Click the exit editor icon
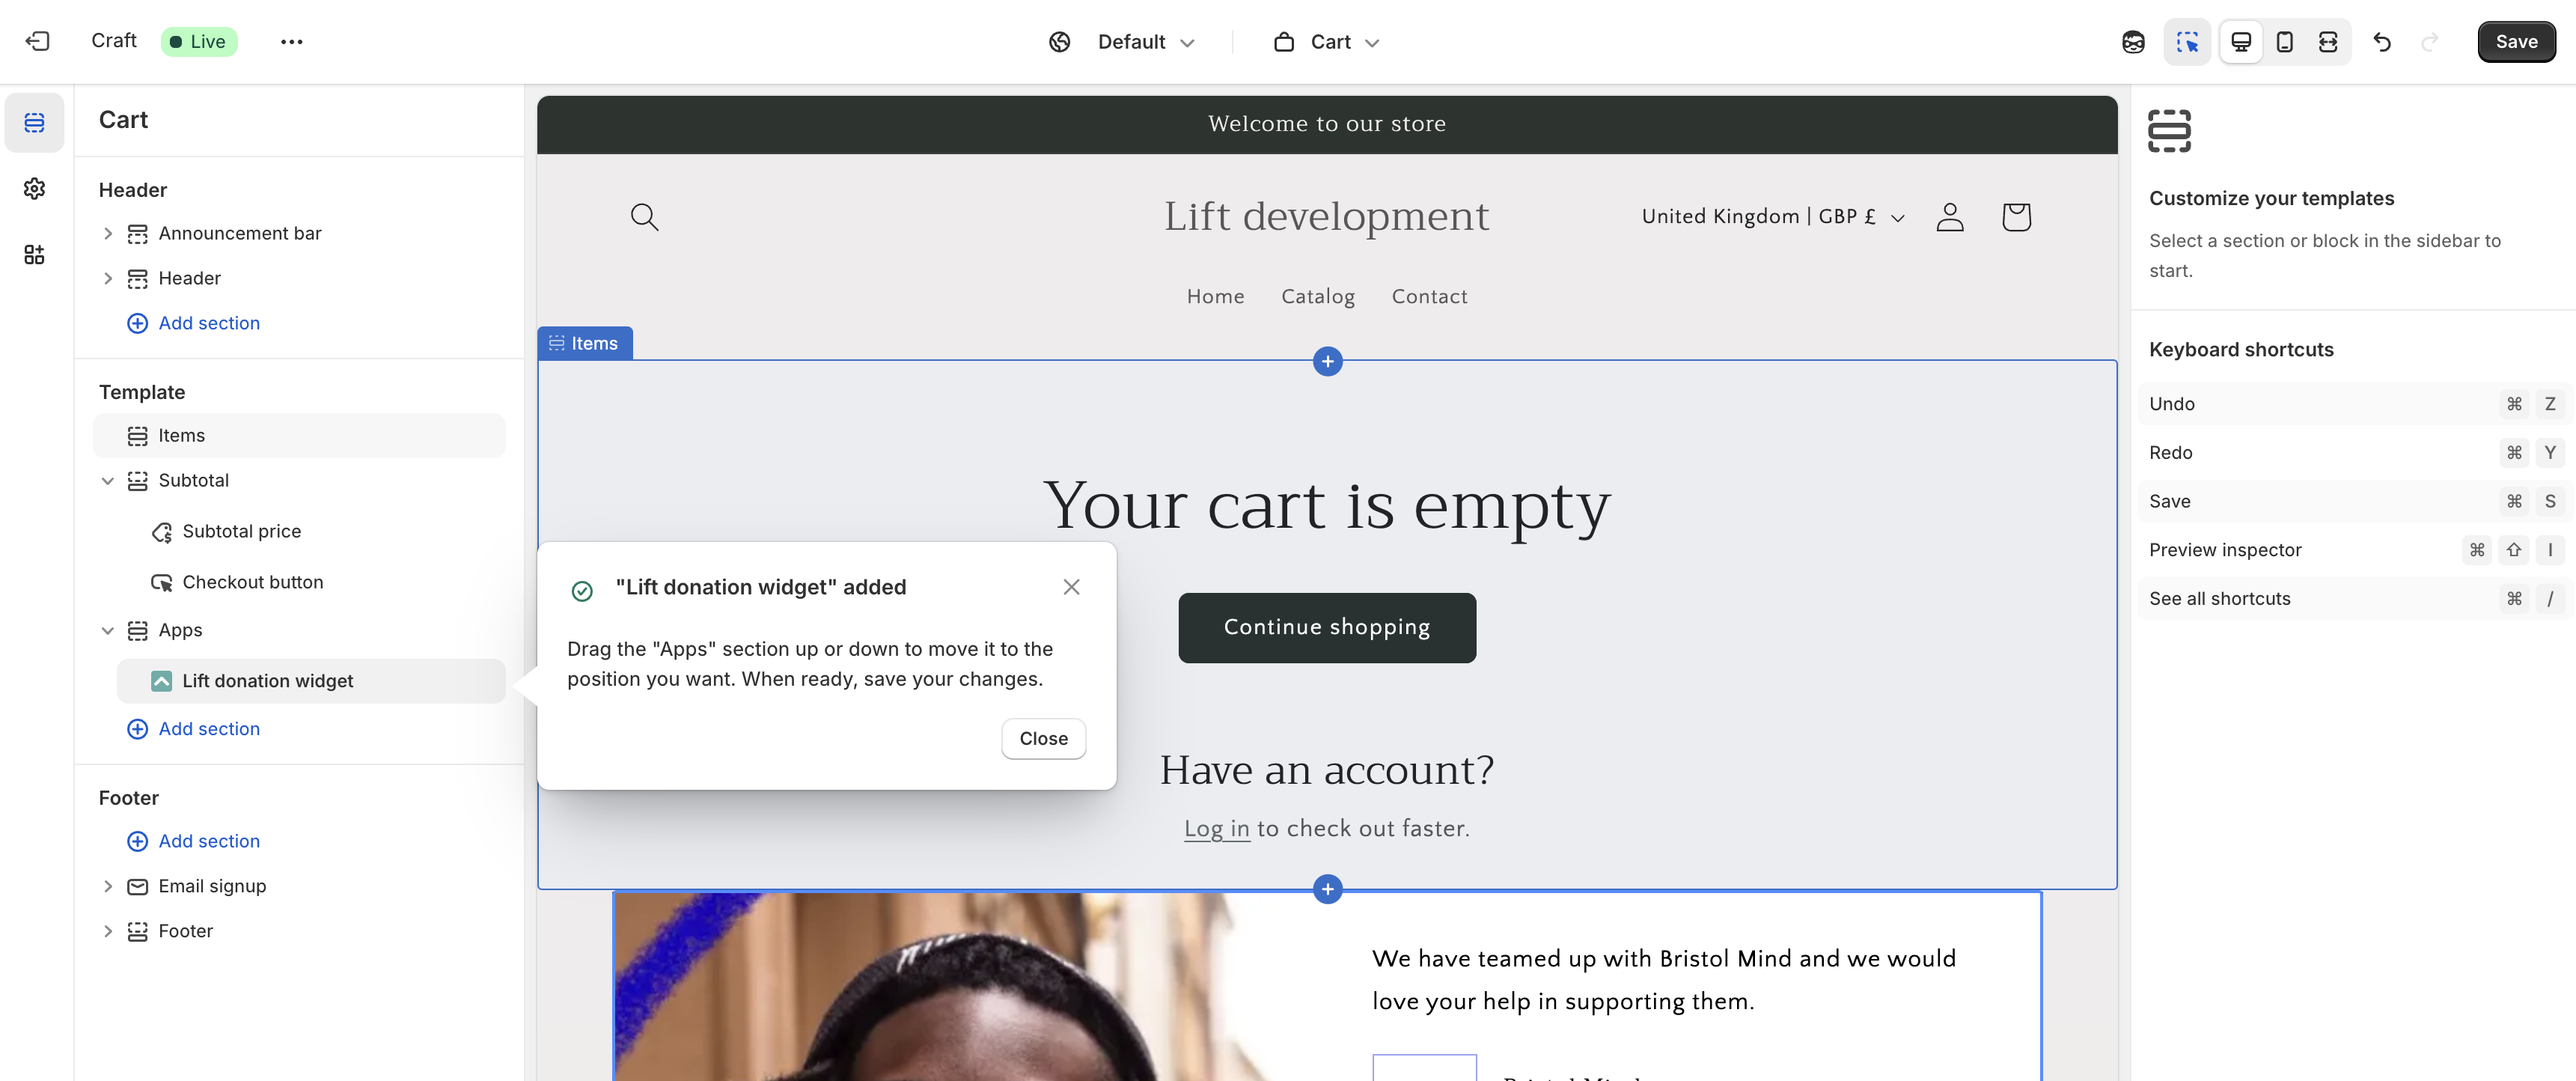Image resolution: width=2576 pixels, height=1081 pixels. click(38, 41)
